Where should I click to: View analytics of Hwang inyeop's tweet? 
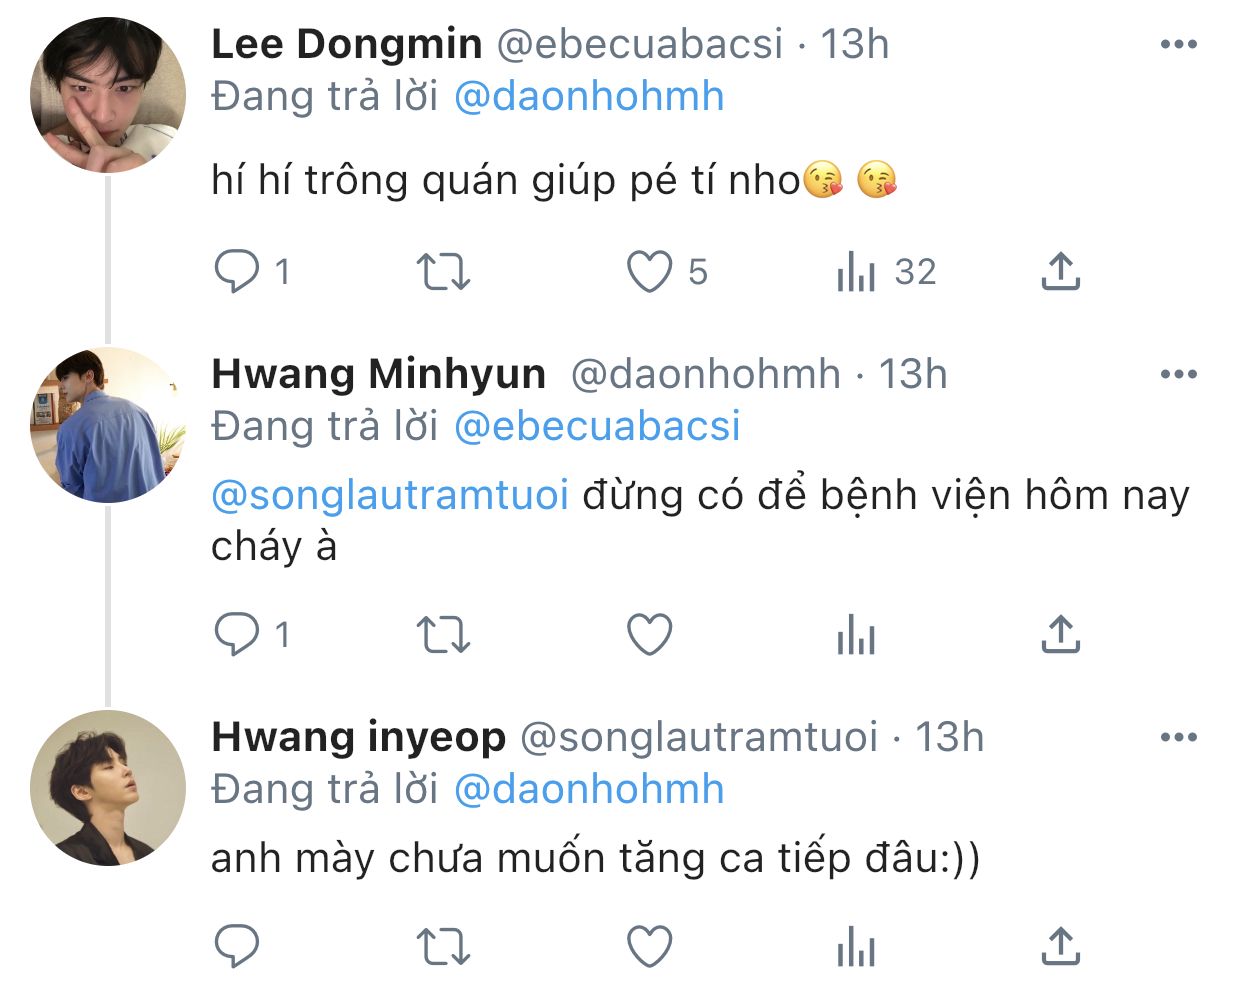pyautogui.click(x=856, y=946)
